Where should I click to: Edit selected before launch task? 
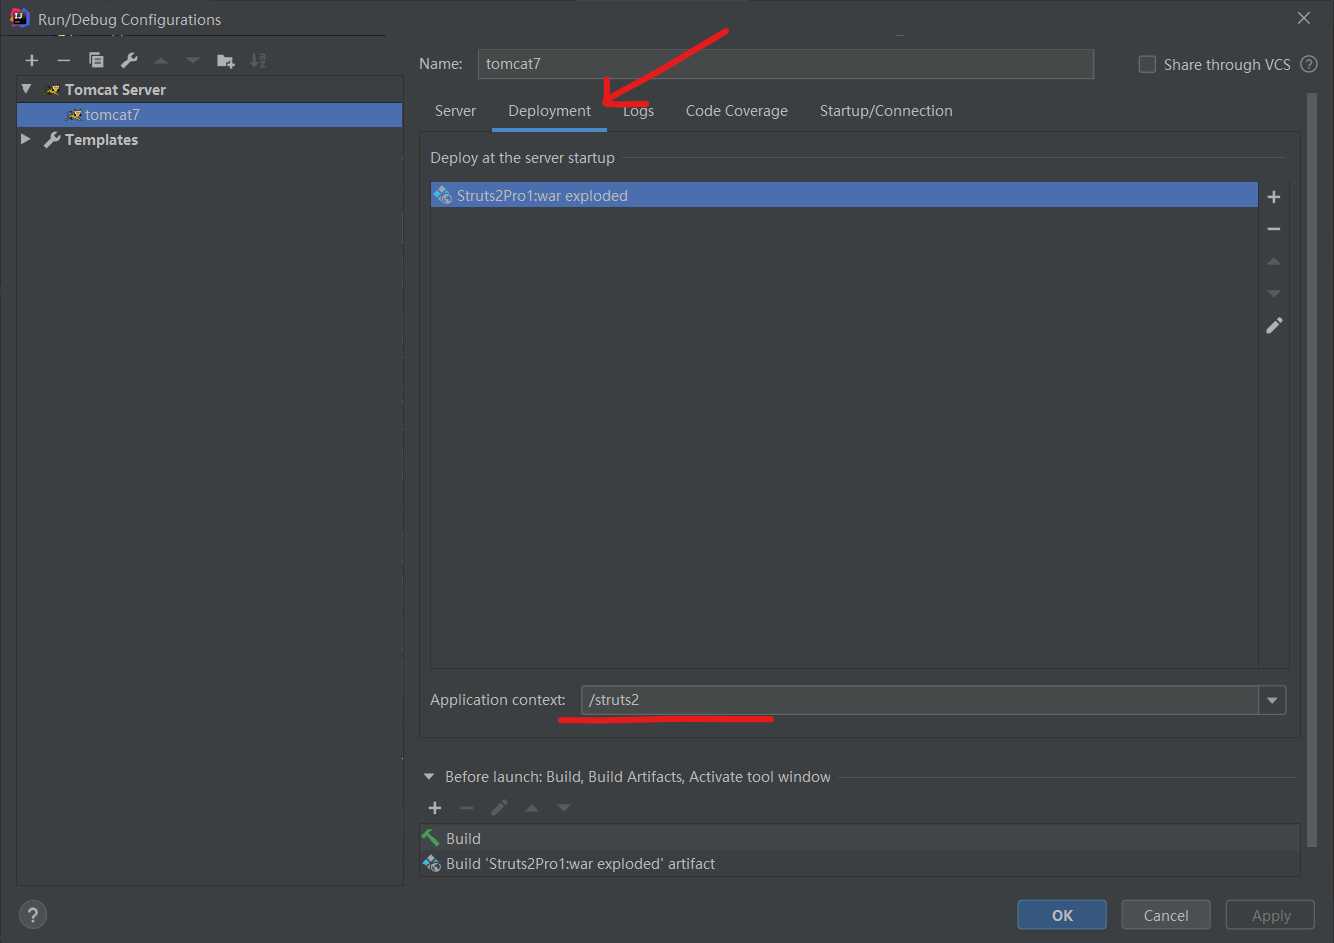499,808
